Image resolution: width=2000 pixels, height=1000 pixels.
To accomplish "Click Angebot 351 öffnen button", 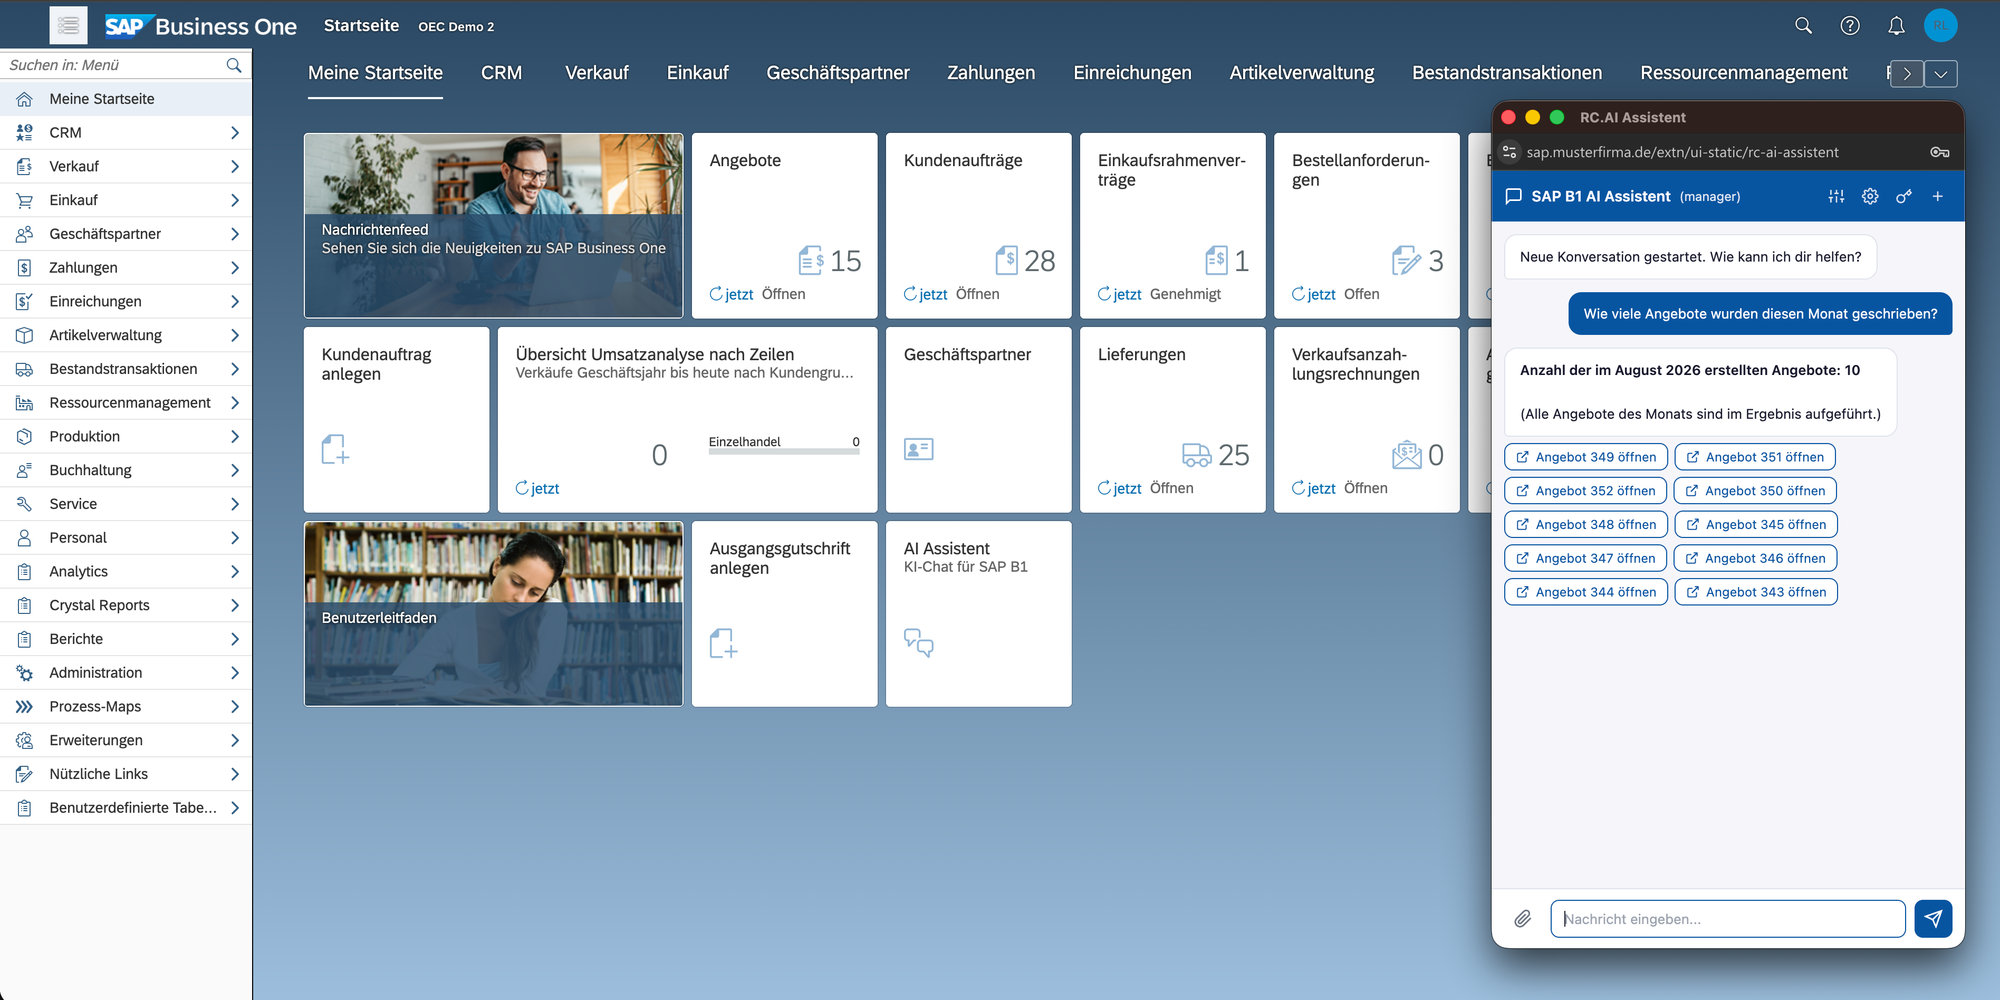I will coord(1755,457).
